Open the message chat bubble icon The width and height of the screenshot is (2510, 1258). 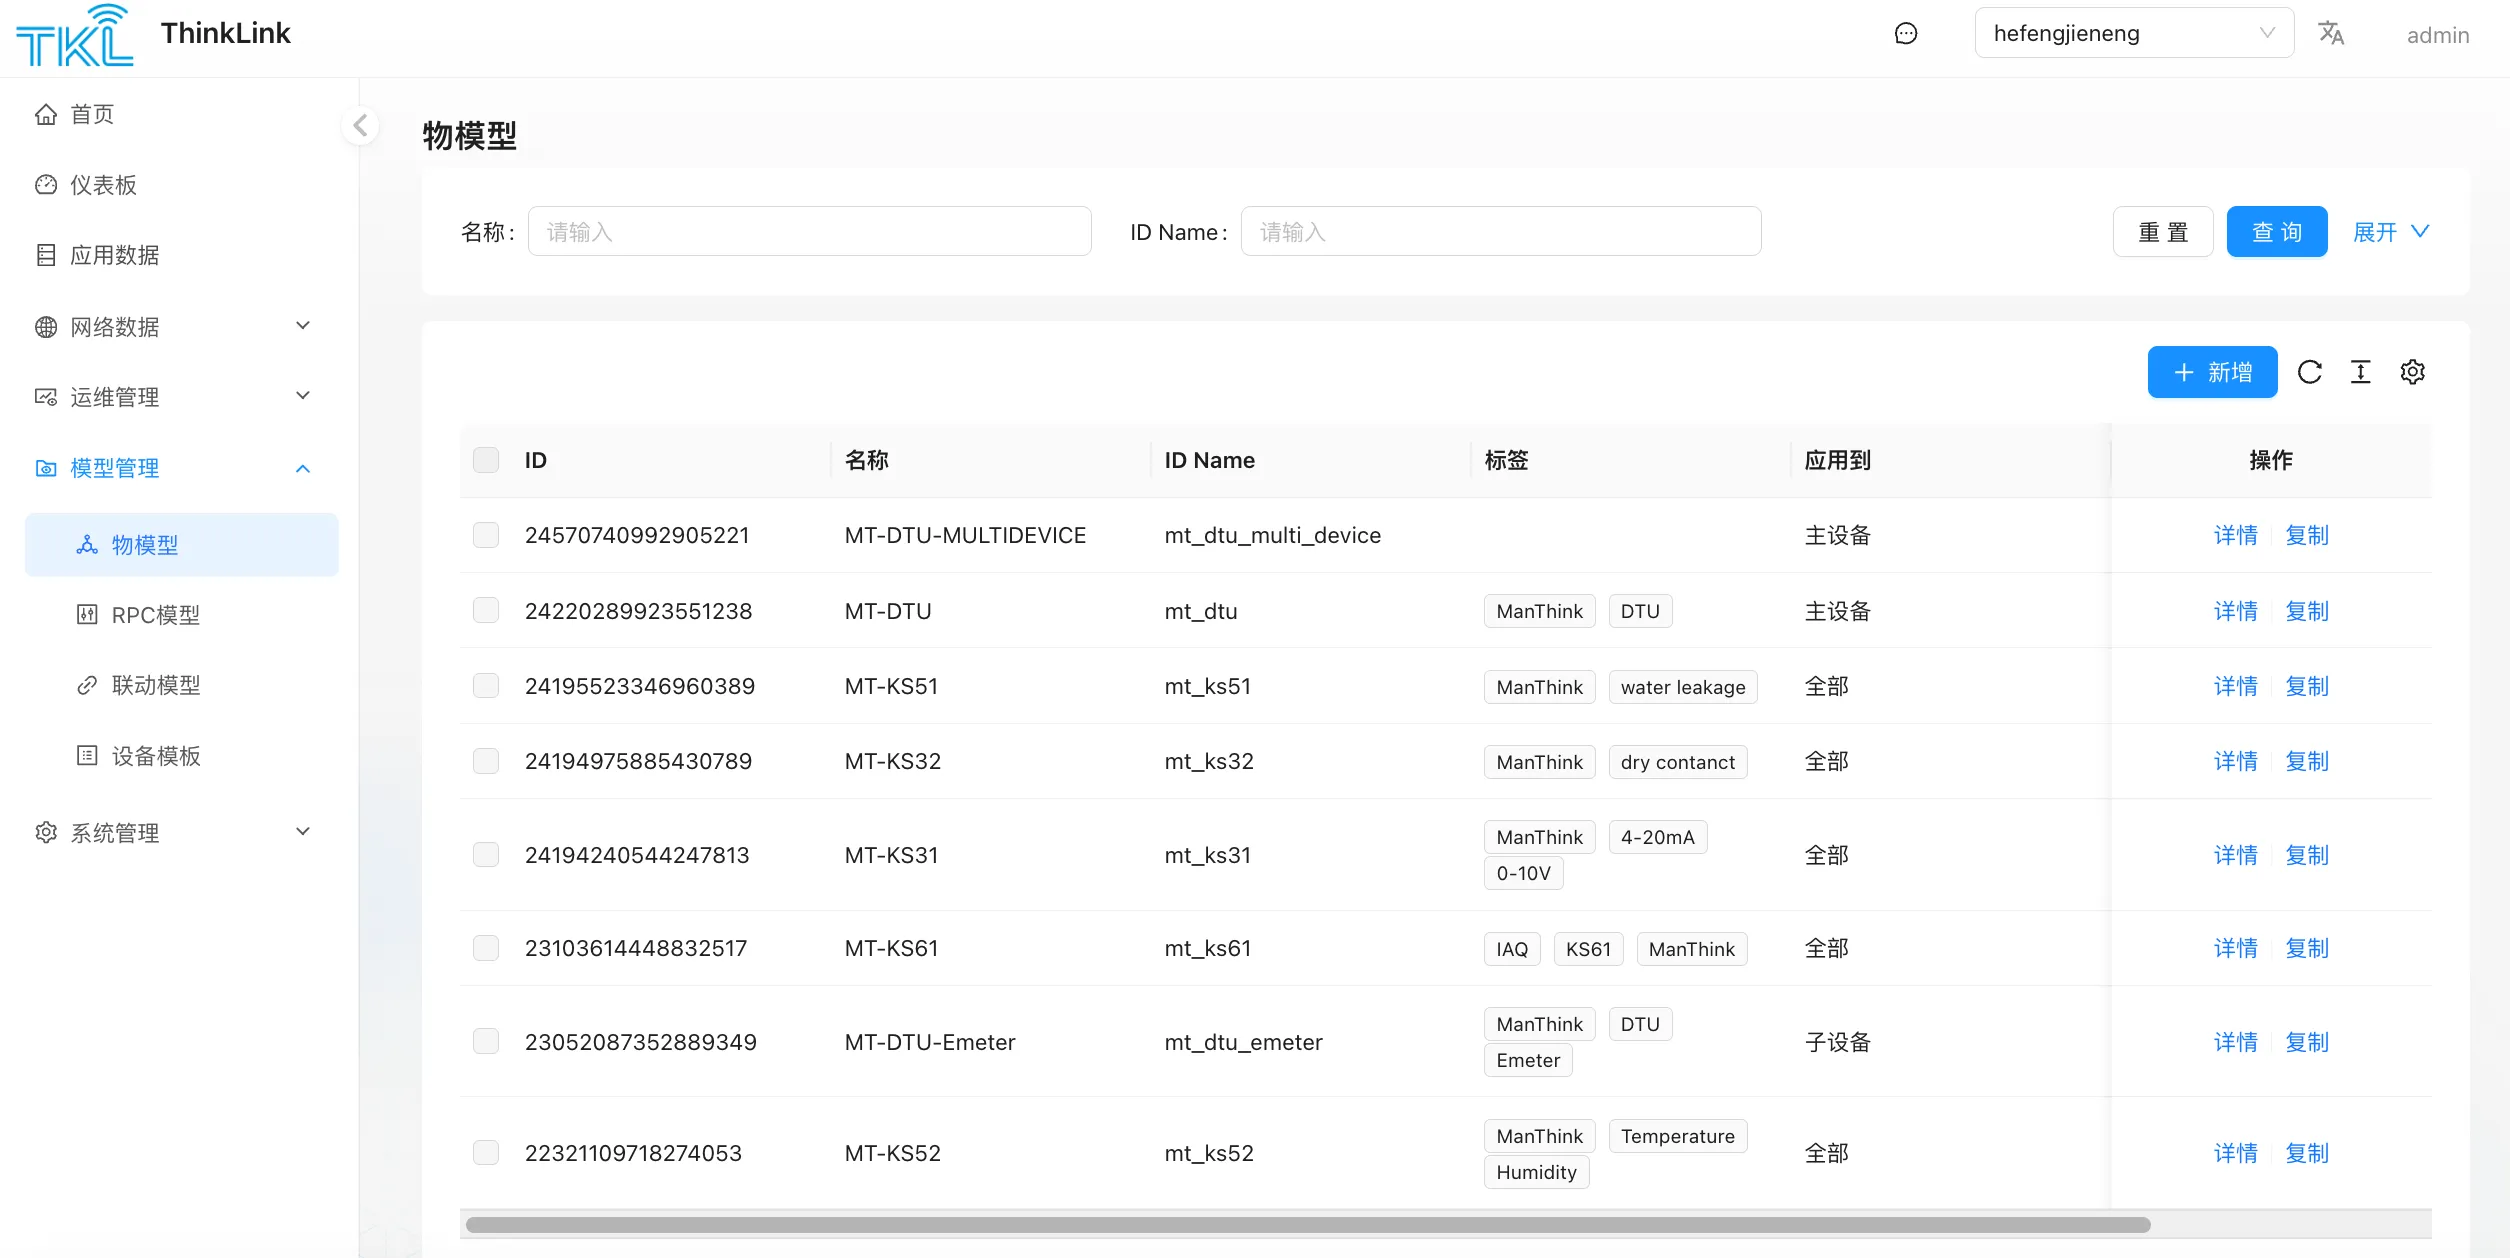click(x=1906, y=34)
